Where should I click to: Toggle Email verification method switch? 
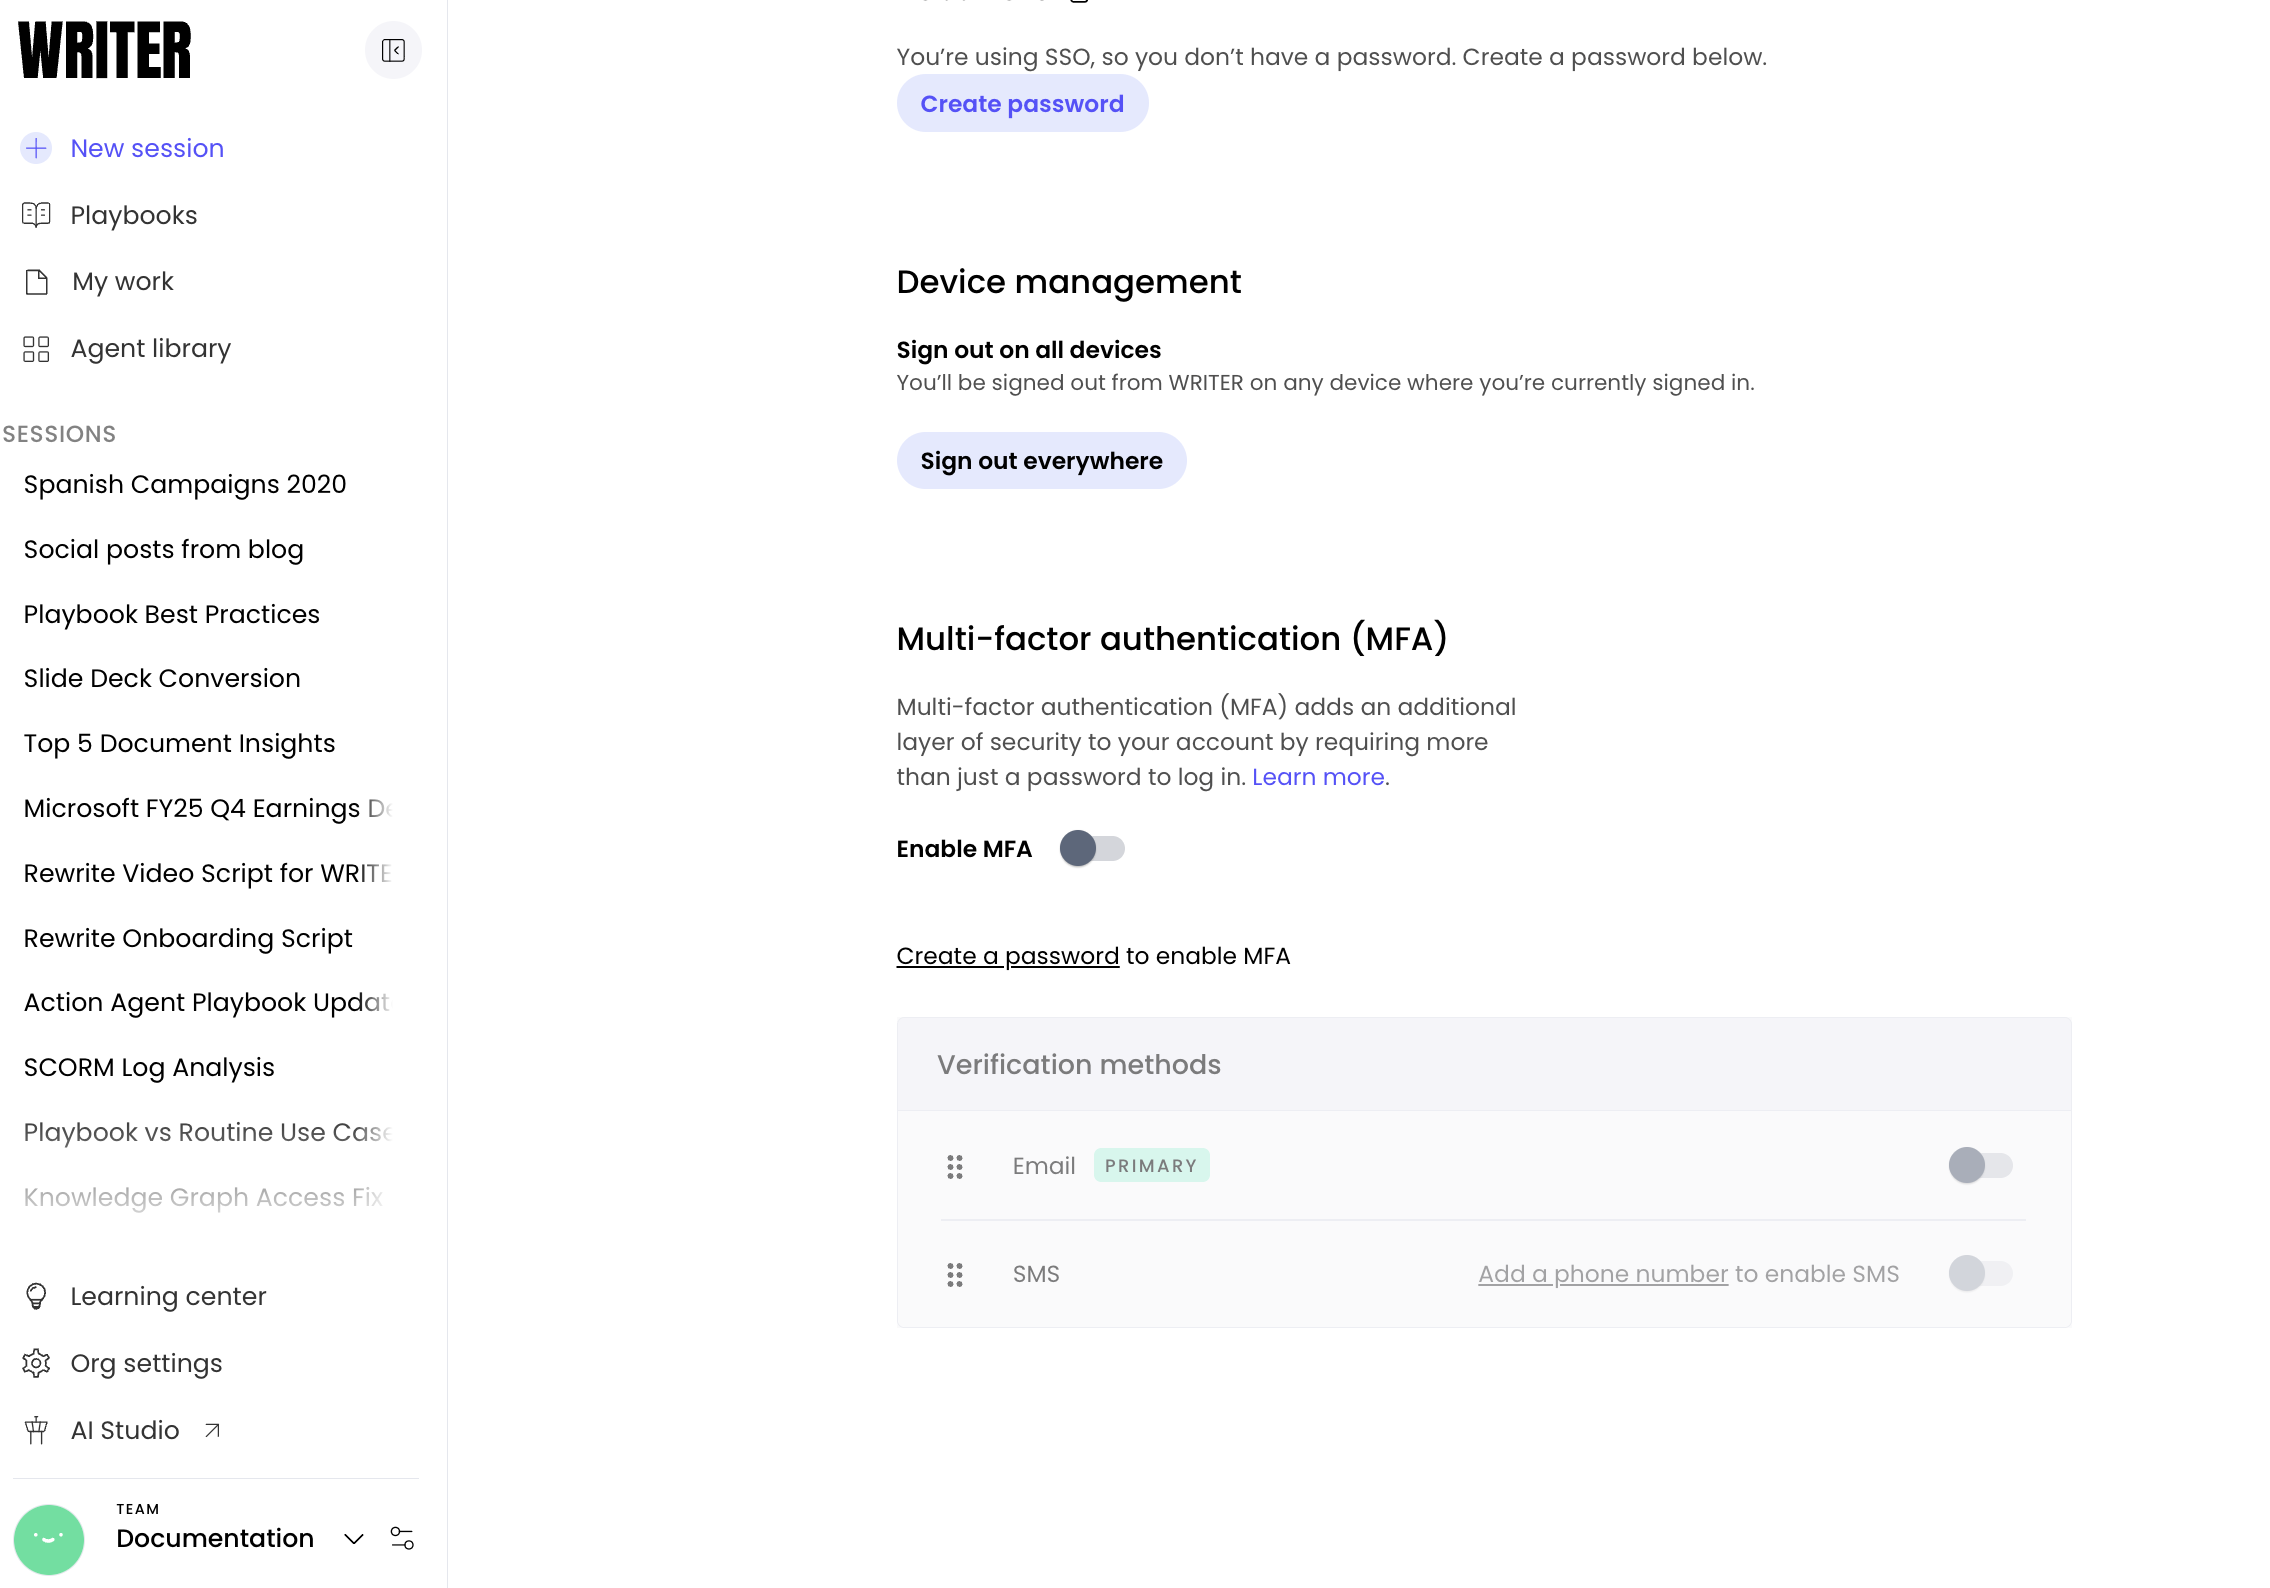pos(1980,1165)
